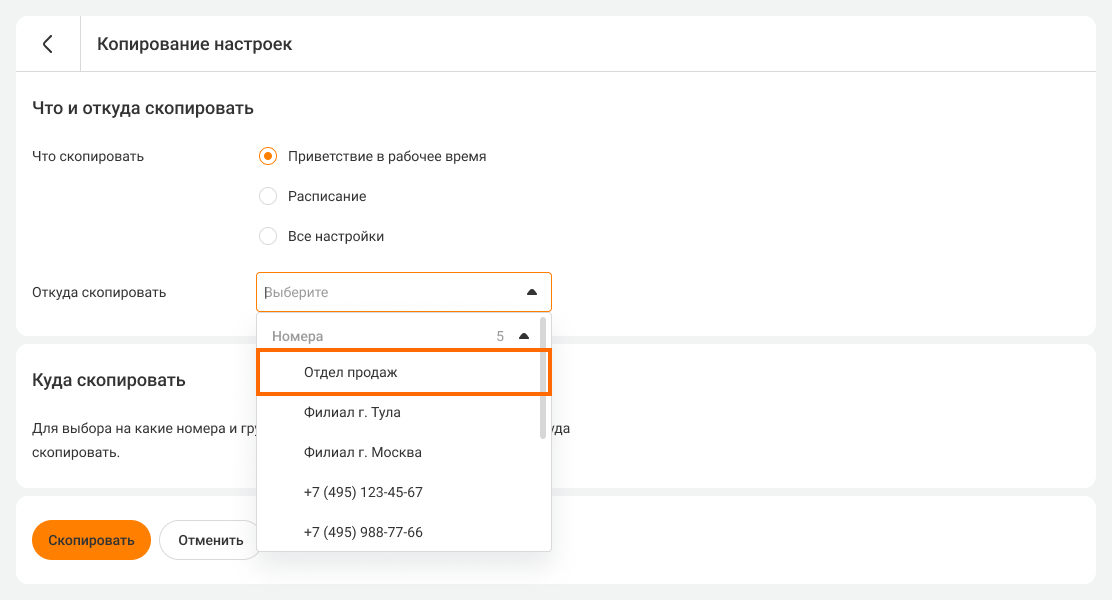Pick the number +7 (495) 123-45-67
The image size is (1112, 600).
(x=363, y=492)
